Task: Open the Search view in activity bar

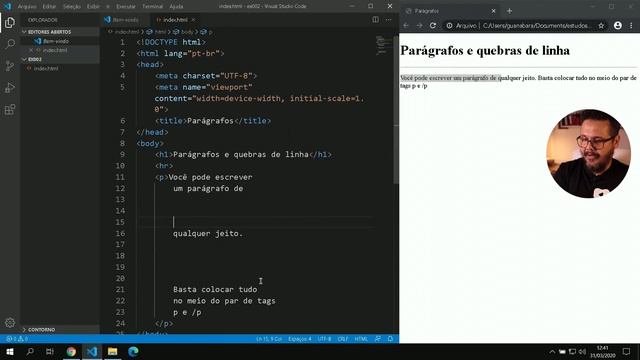Action: pyautogui.click(x=10, y=44)
